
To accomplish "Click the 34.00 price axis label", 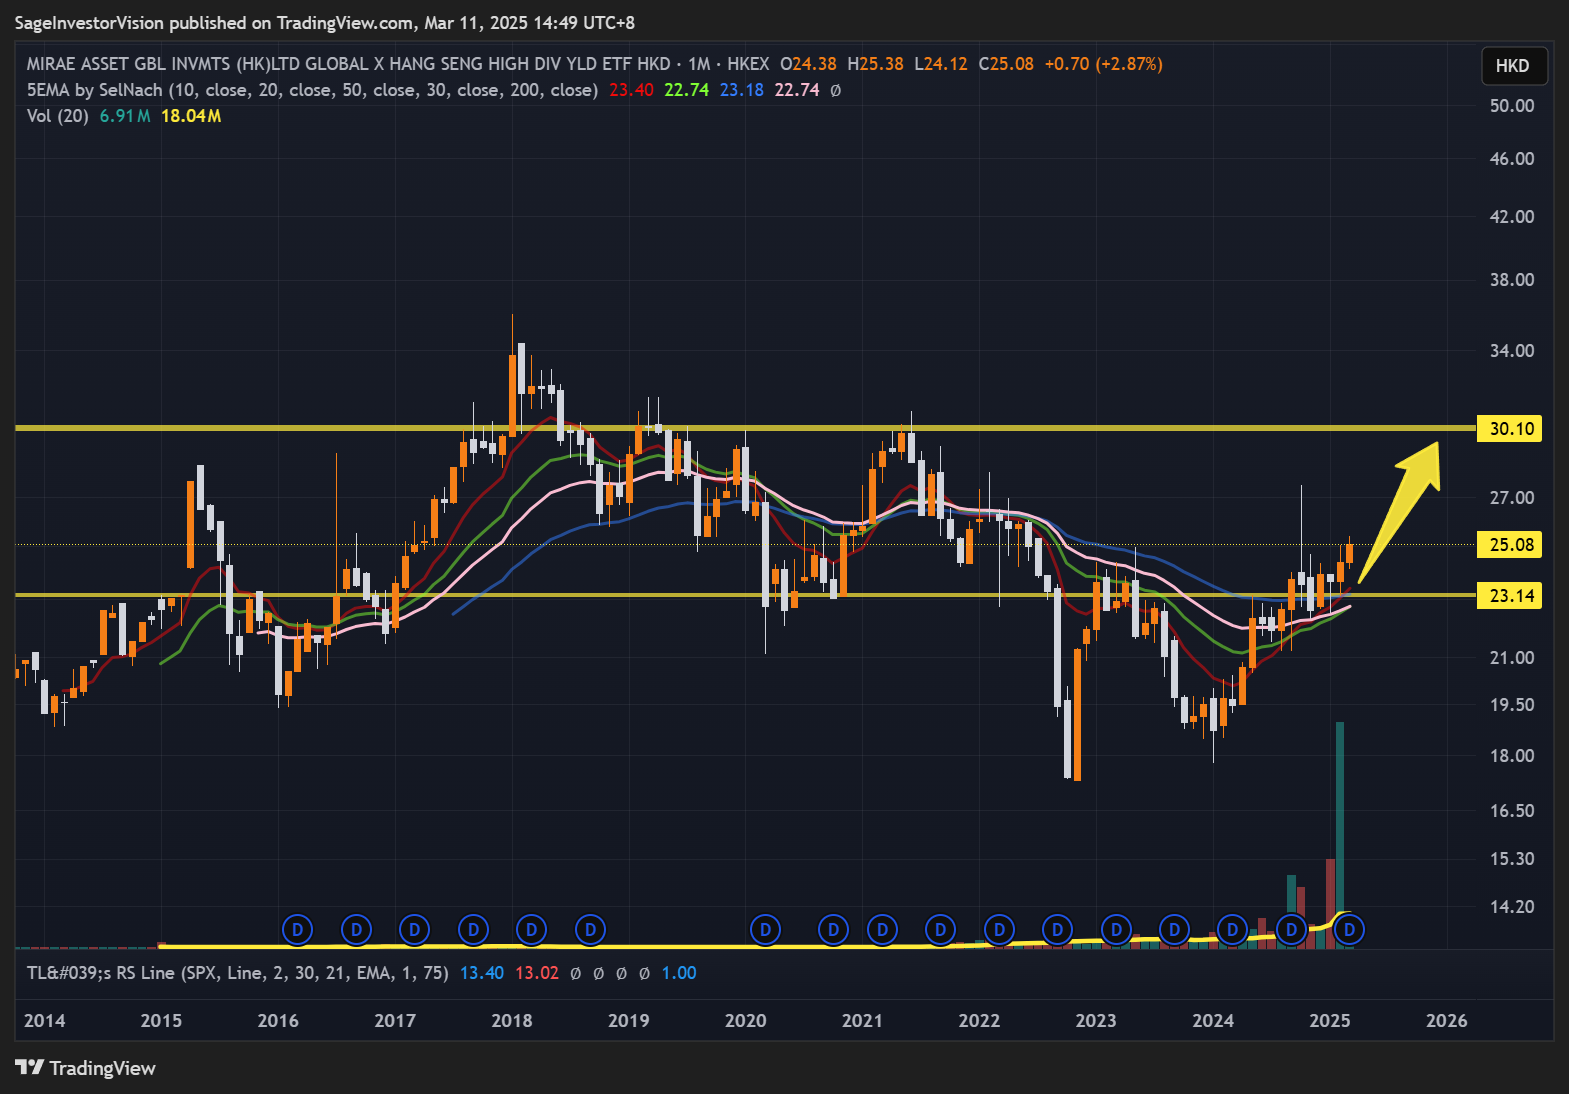I will (1511, 351).
